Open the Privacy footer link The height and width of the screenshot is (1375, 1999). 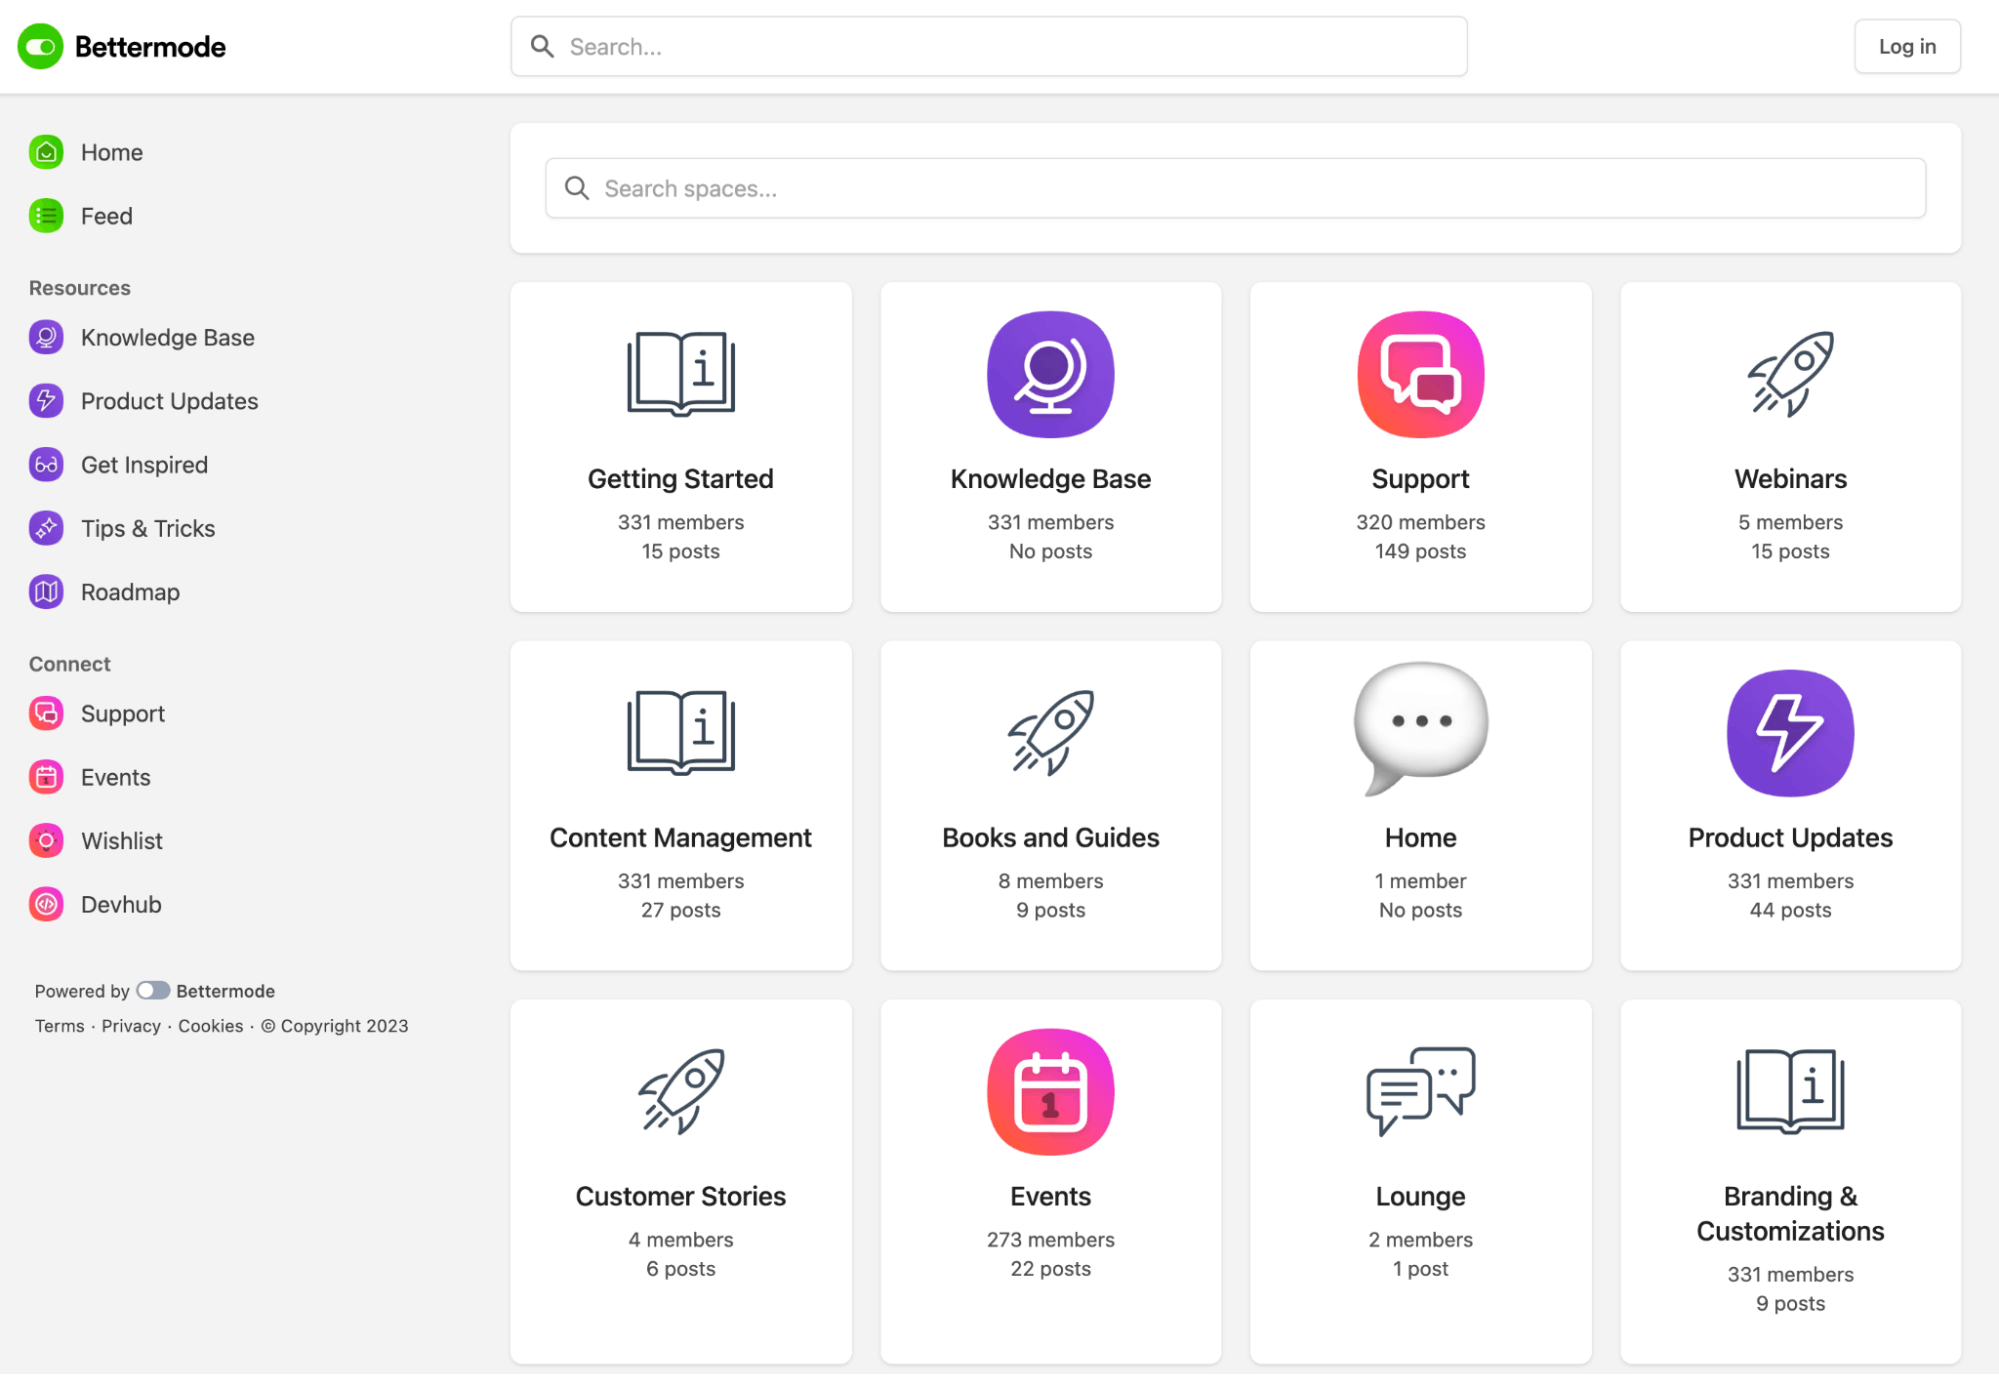pos(131,1026)
